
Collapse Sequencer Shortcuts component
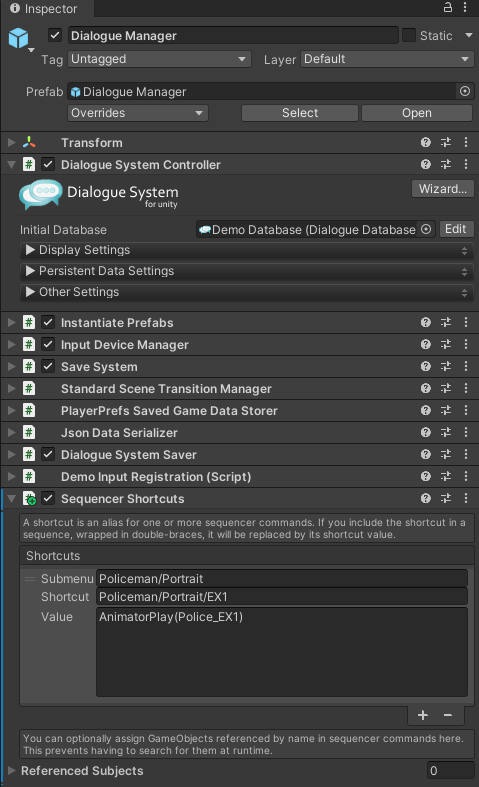click(x=12, y=499)
